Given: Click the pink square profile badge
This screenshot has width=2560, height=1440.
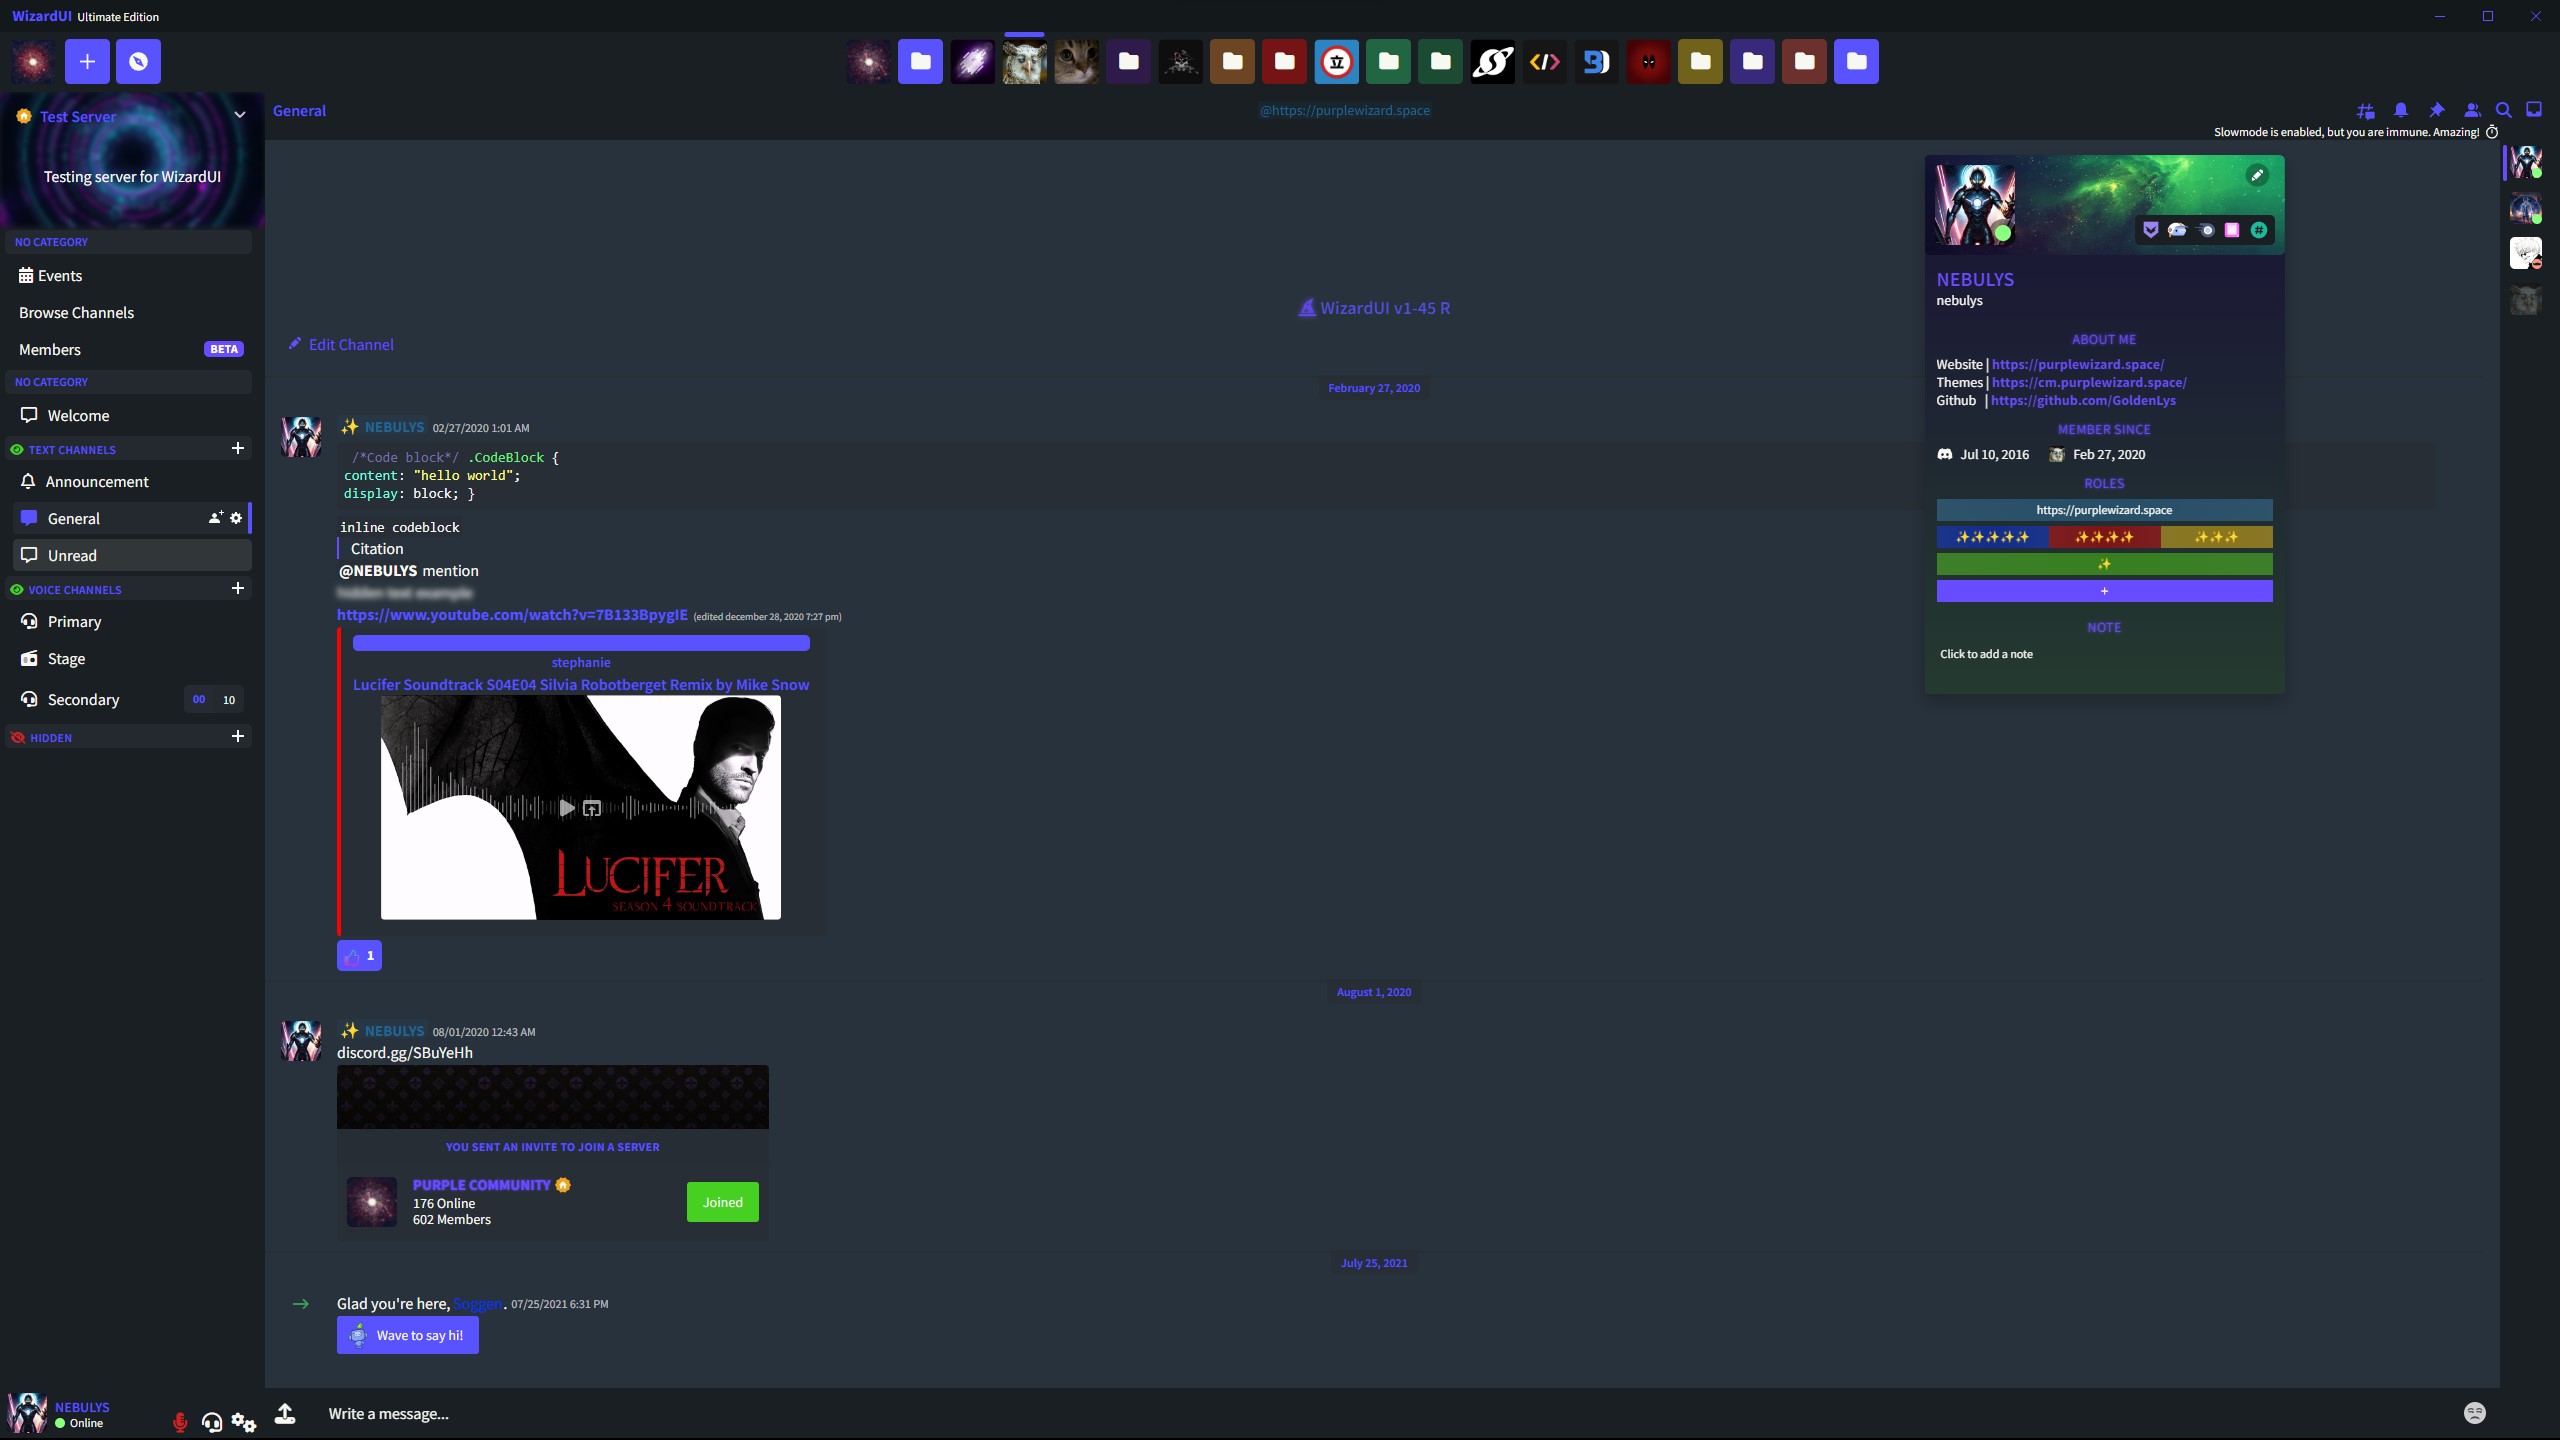Looking at the screenshot, I should point(2232,230).
